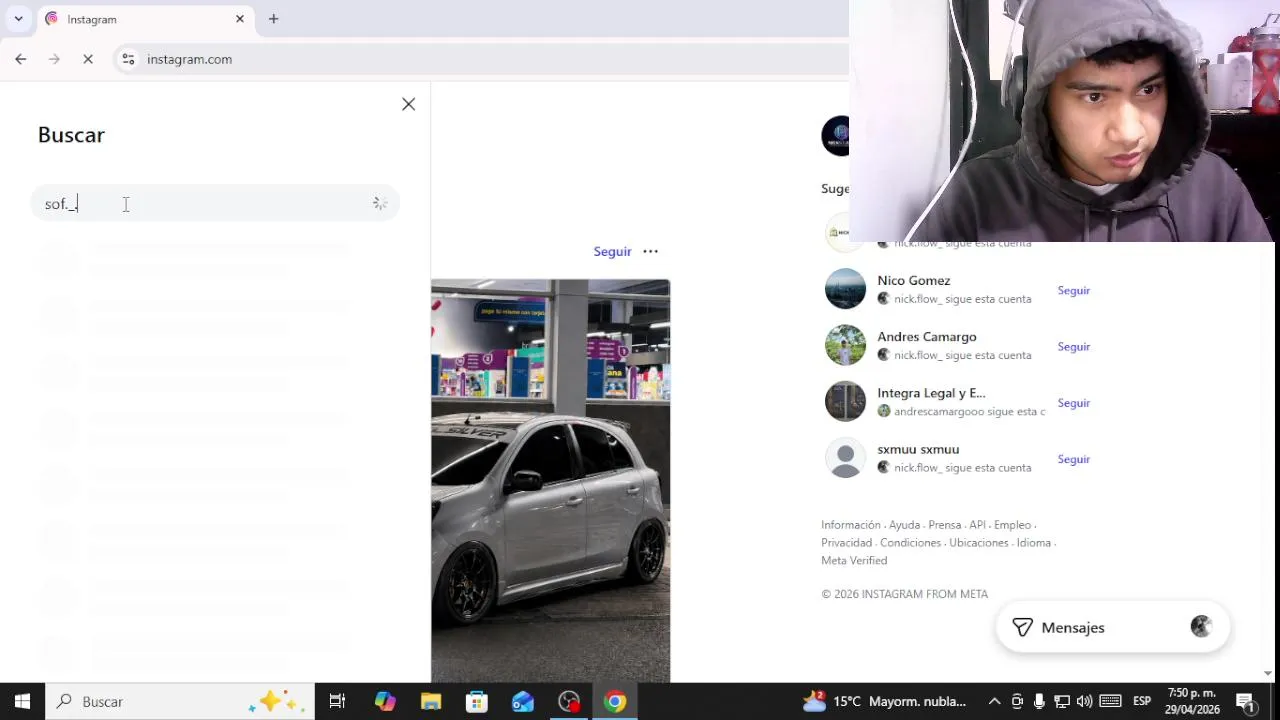Open the silver car post image
This screenshot has height=720, width=1280.
[550, 481]
